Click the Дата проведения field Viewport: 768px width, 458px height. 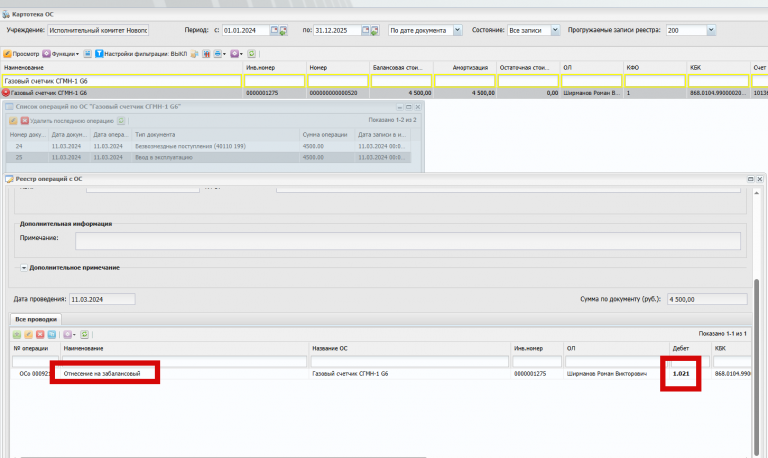[102, 299]
